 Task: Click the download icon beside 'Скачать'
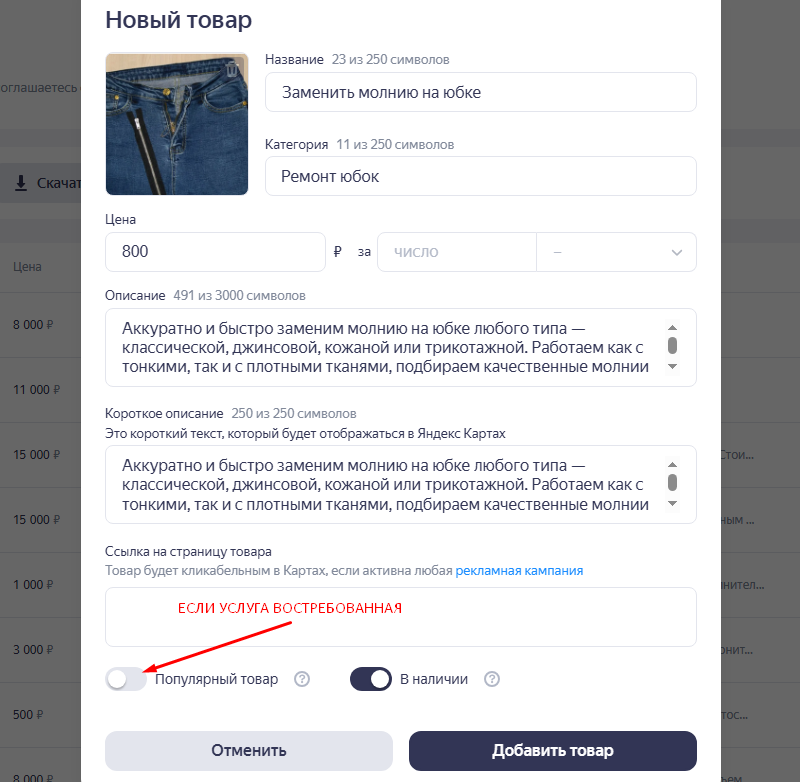[x=20, y=183]
